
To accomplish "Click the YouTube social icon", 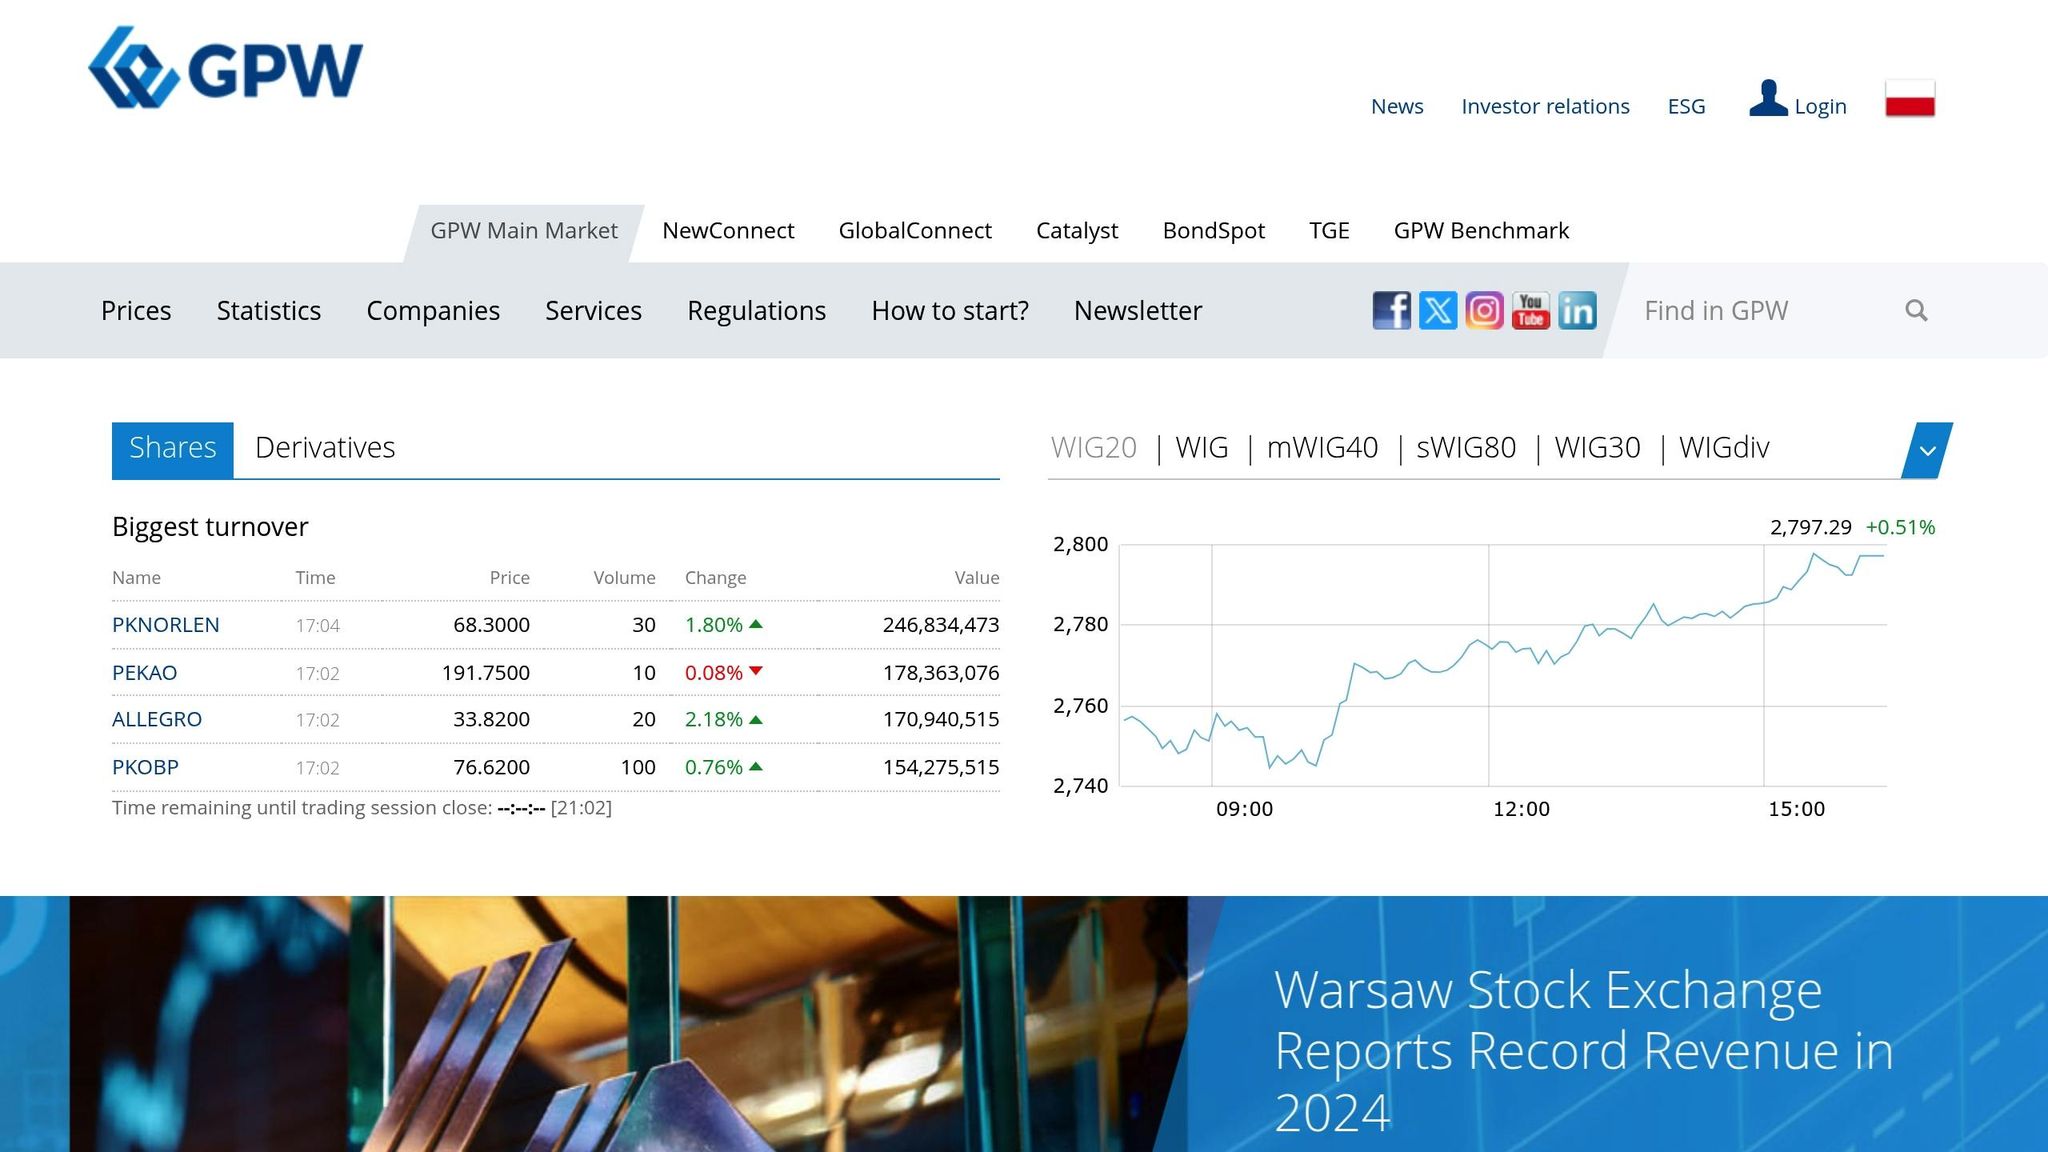I will [x=1530, y=310].
